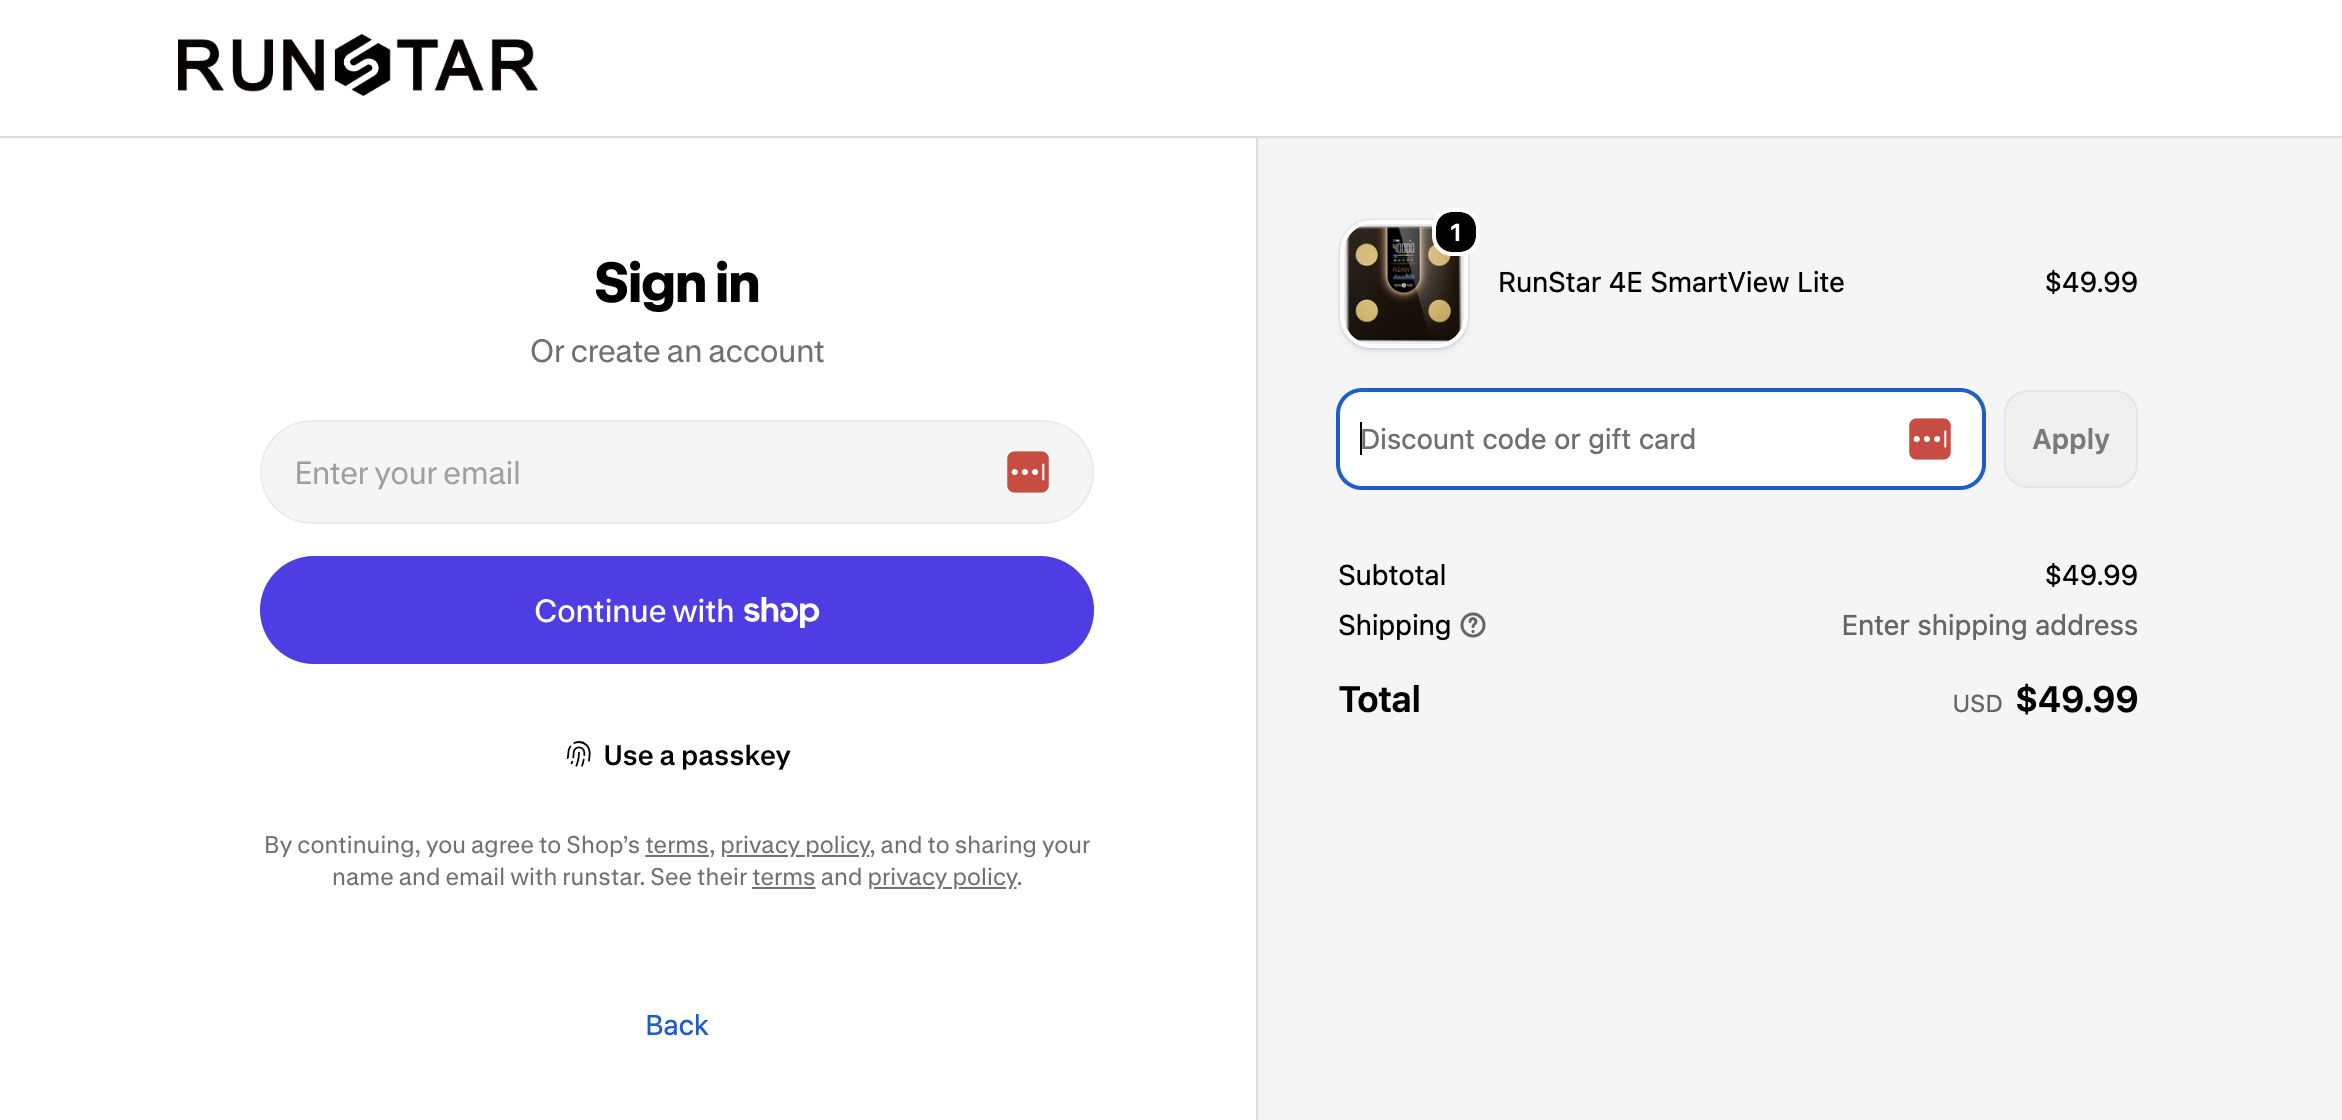Click password manager icon in discount field

1929,439
